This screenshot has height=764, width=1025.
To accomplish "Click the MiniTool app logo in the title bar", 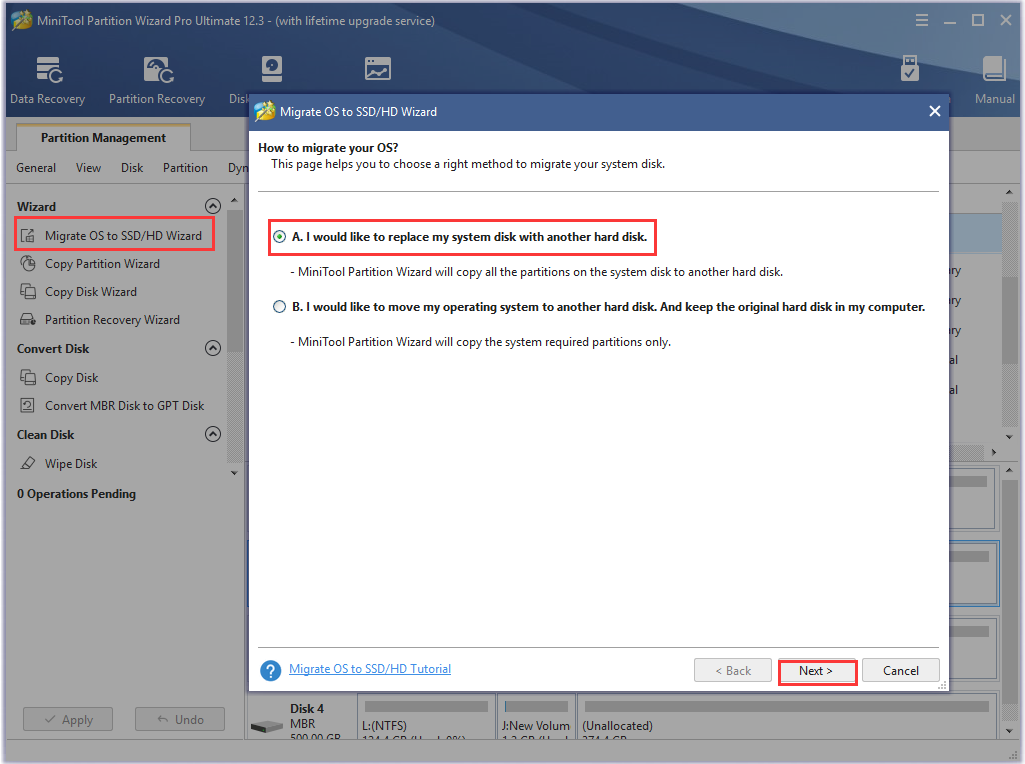I will pos(22,20).
